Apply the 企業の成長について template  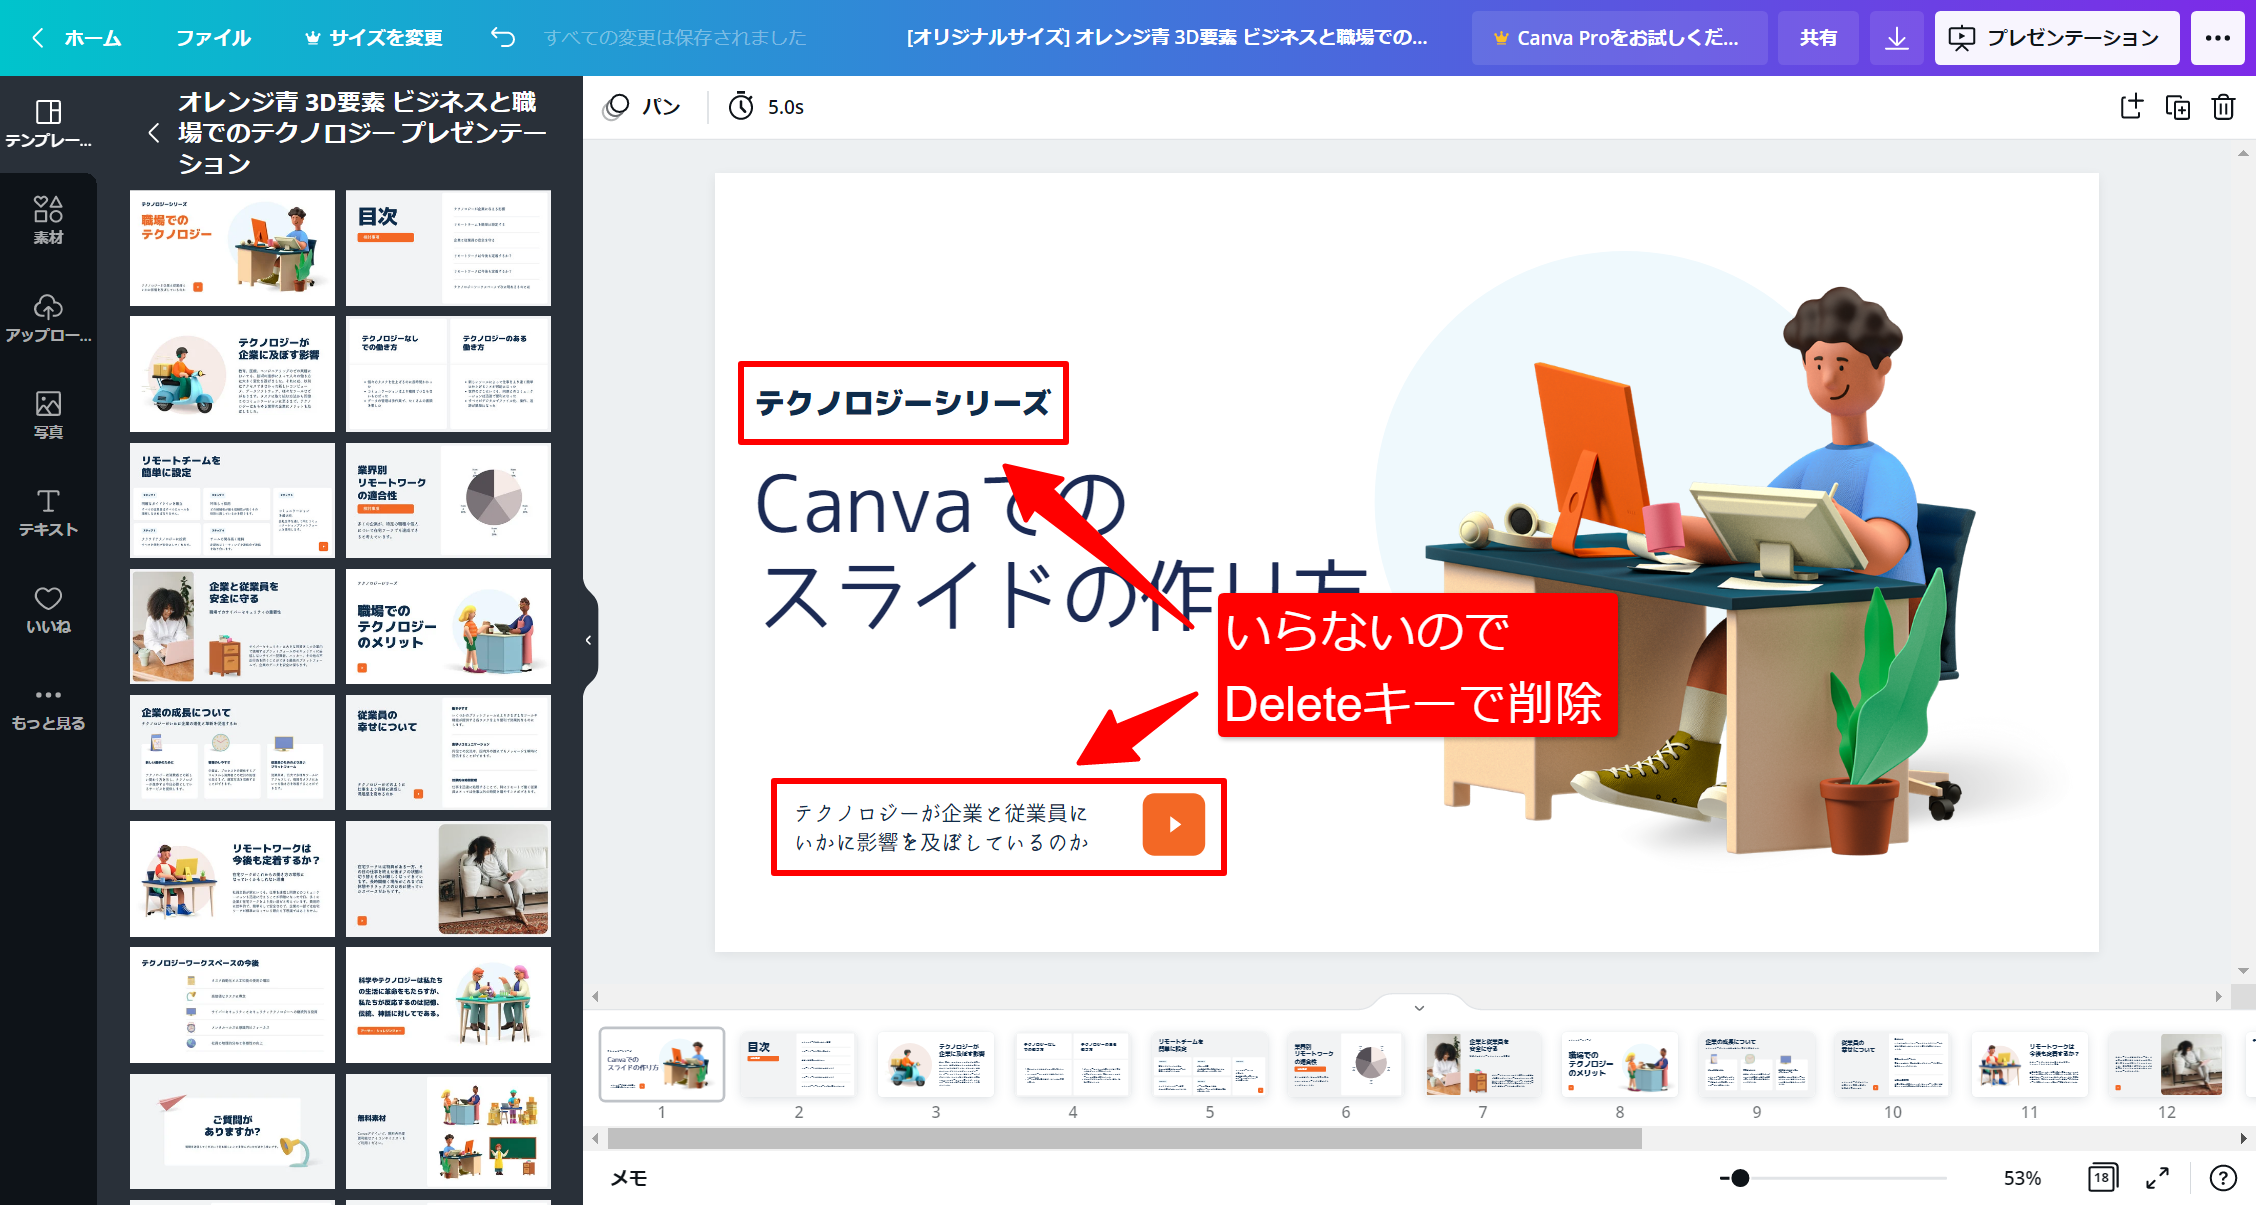(x=232, y=753)
